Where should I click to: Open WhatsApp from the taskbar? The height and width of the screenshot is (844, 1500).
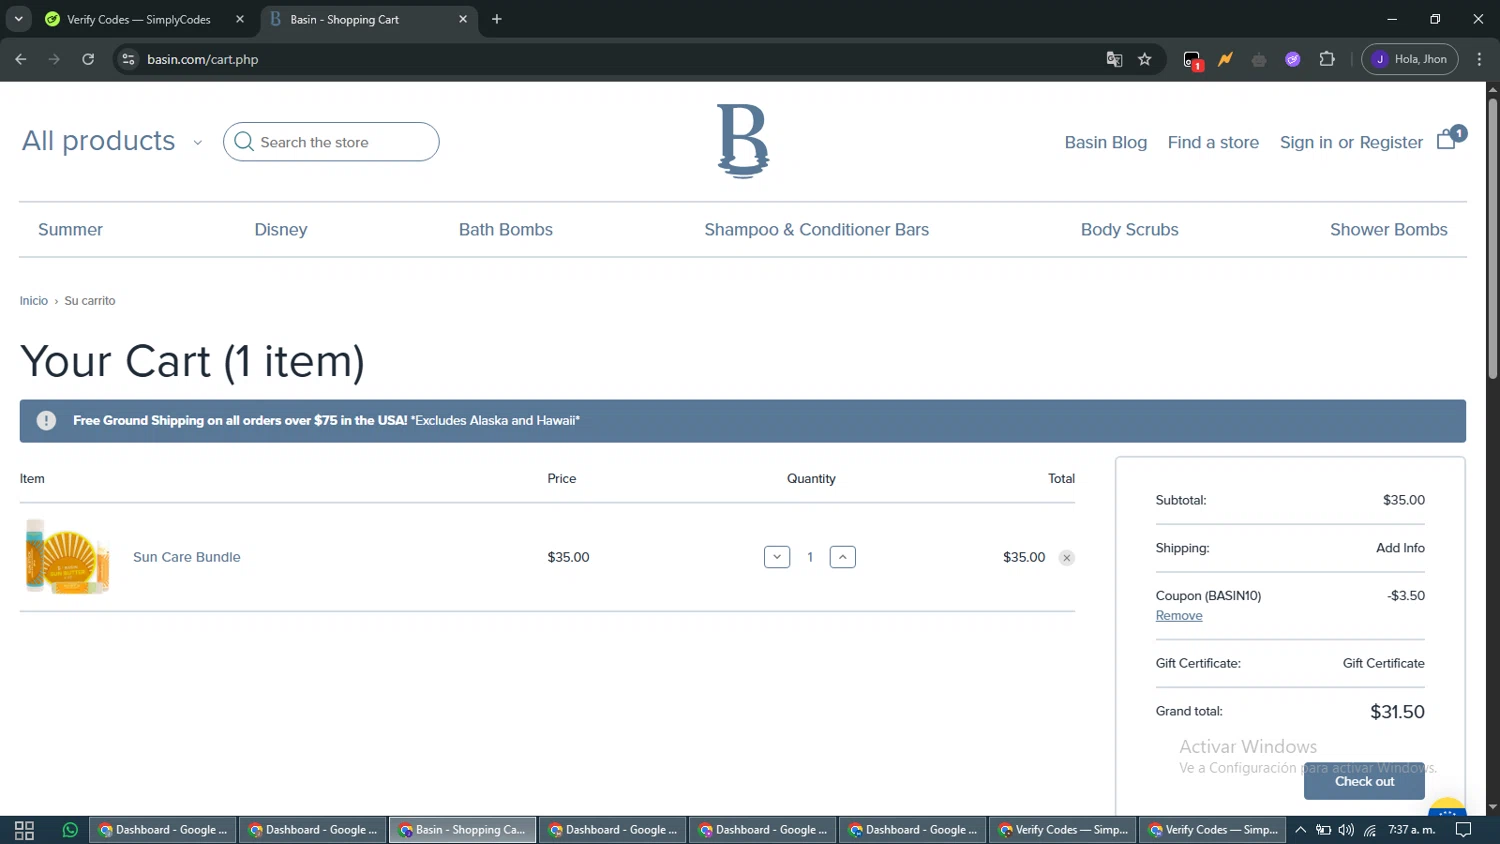click(x=70, y=830)
